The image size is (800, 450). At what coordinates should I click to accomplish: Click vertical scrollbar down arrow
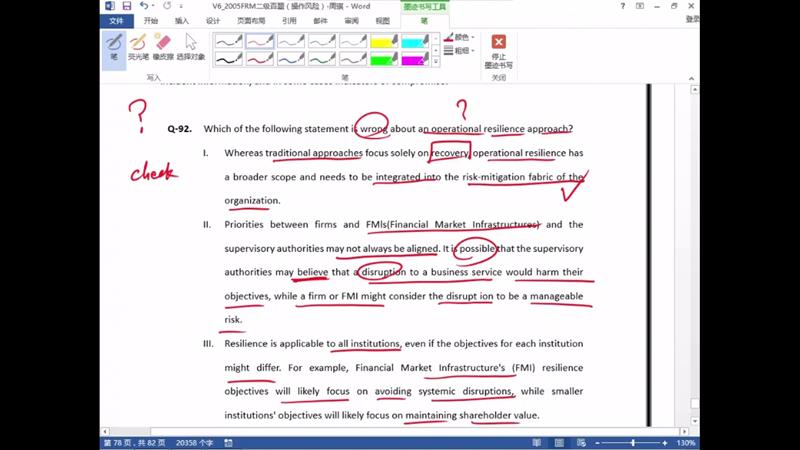click(x=694, y=421)
